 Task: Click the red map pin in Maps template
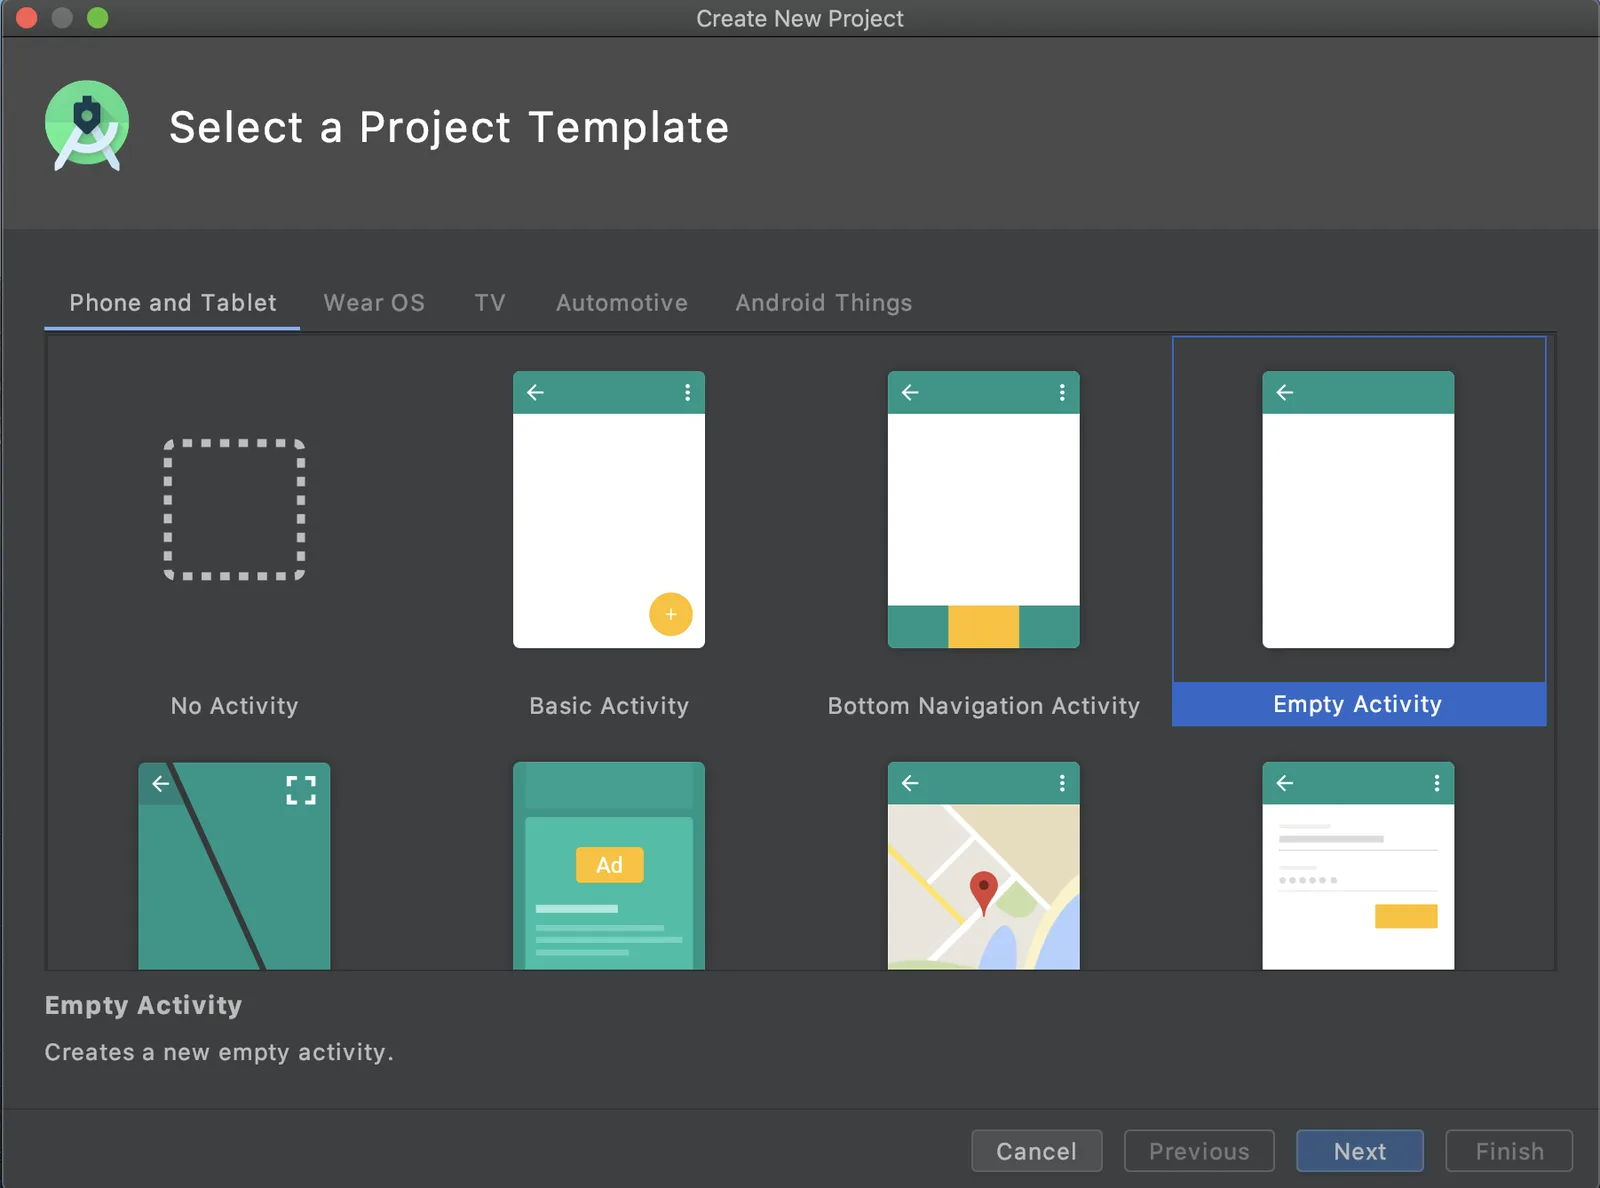pos(984,892)
